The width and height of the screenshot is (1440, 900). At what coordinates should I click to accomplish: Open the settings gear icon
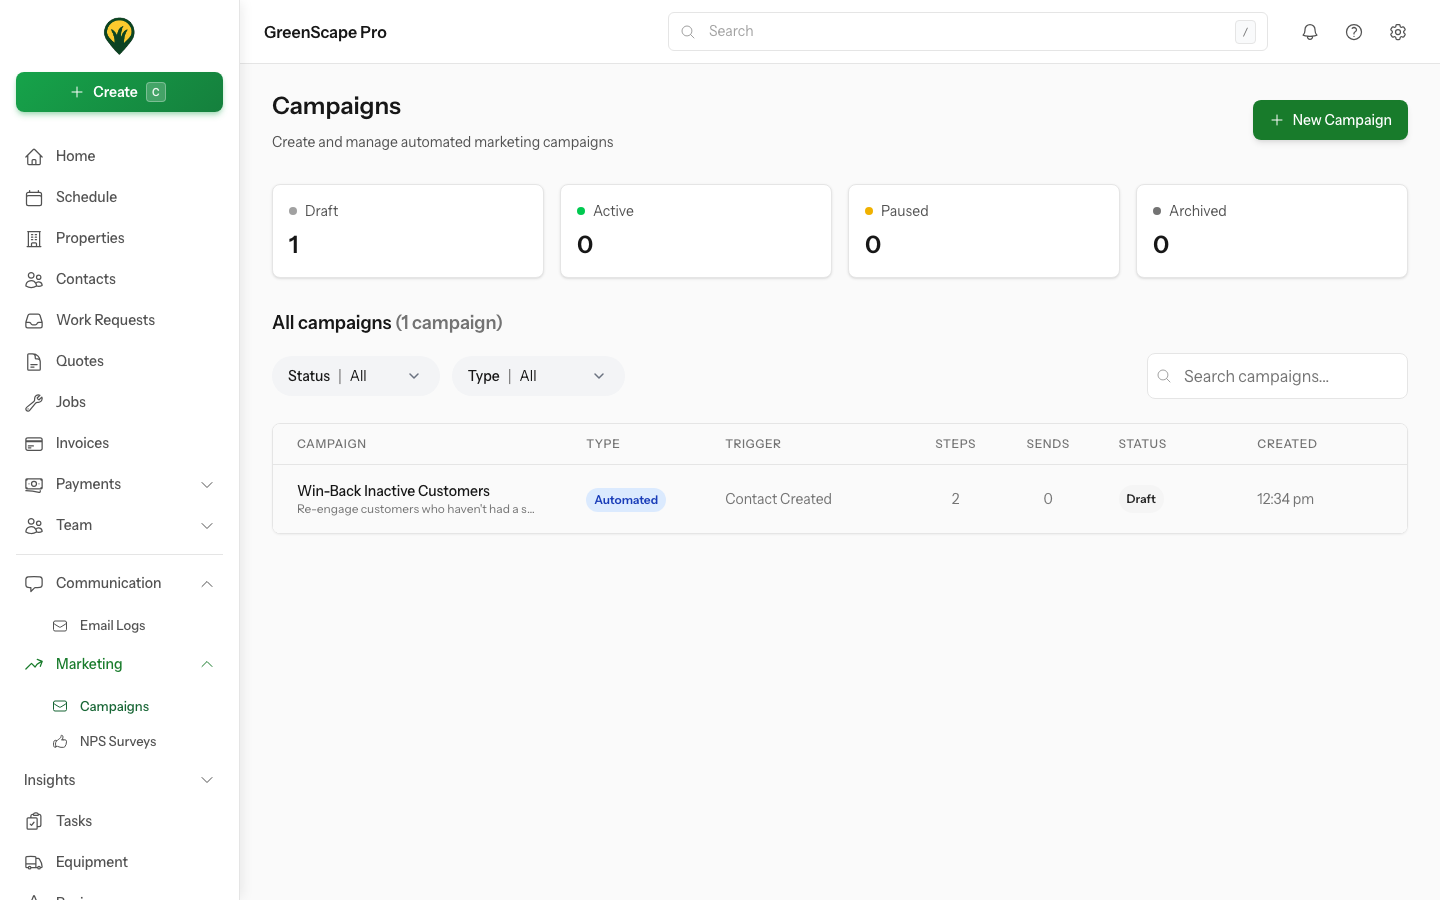[1398, 31]
